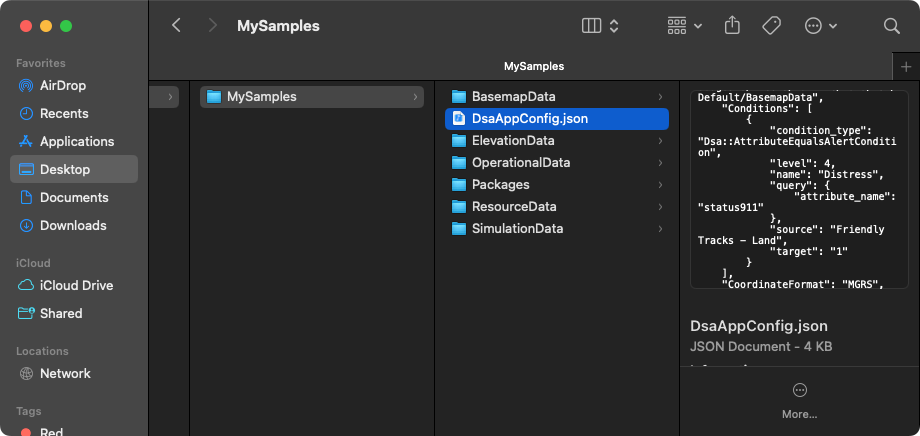920x436 pixels.
Task: Click the DsaAppConfig.json file icon
Action: point(459,119)
